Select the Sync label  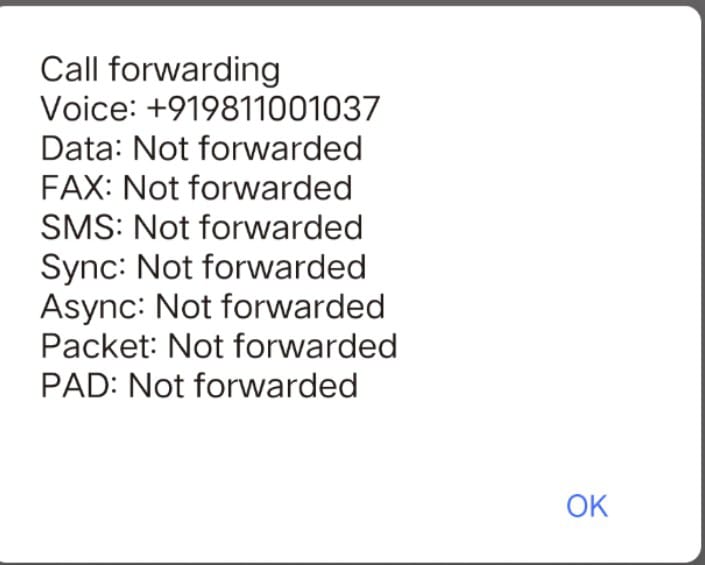[x=83, y=268]
